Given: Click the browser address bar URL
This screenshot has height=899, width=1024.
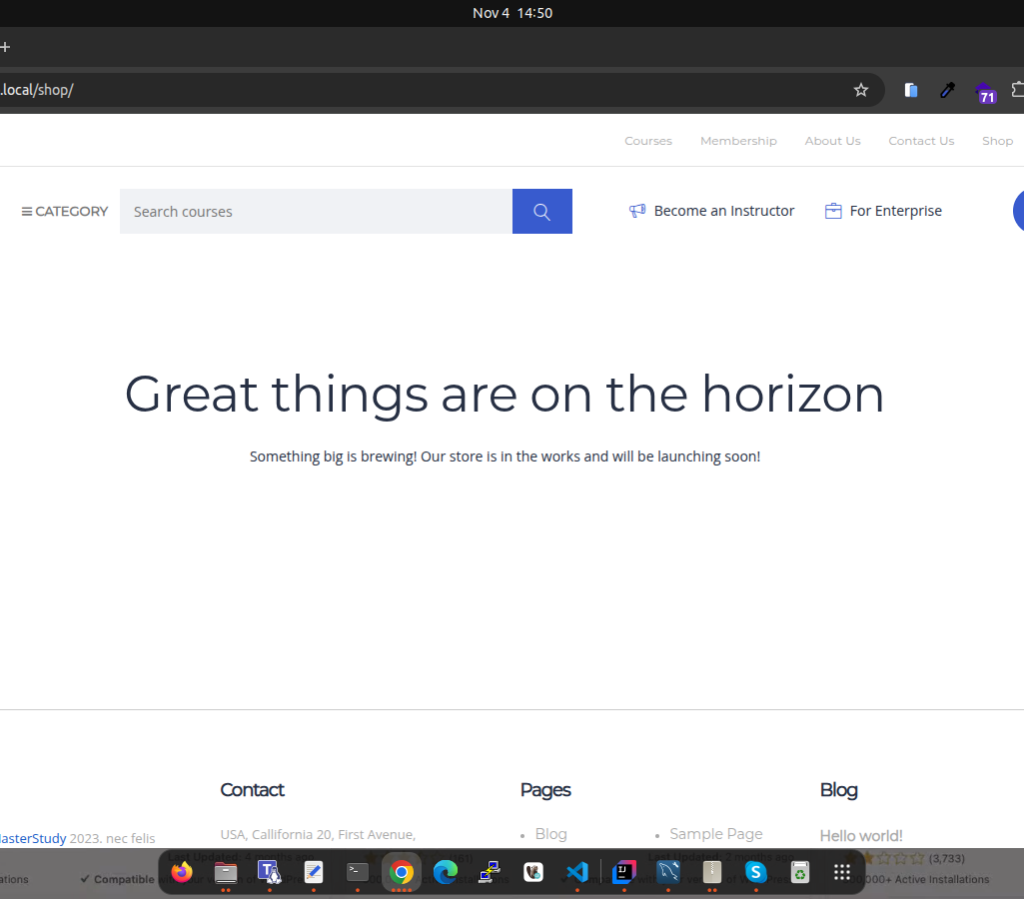Looking at the screenshot, I should tap(400, 90).
